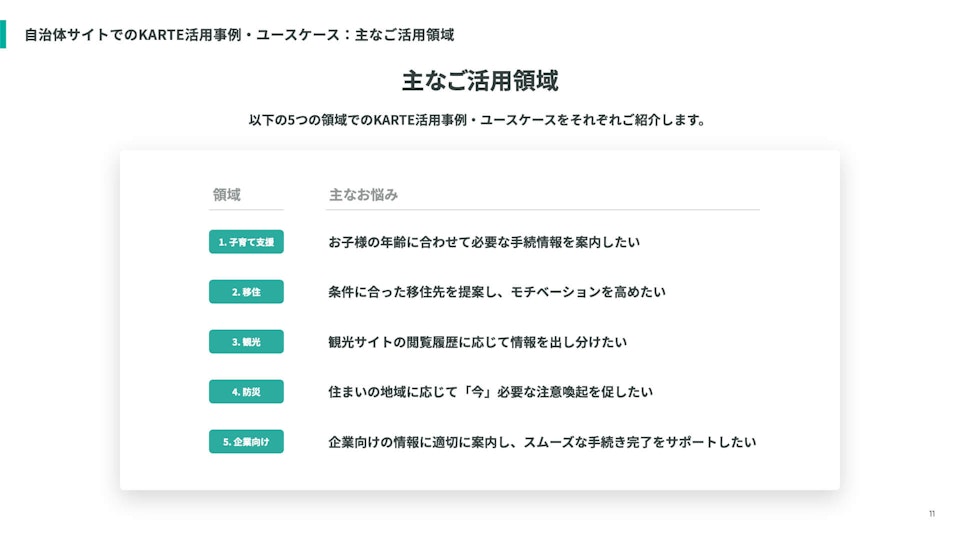Click the 5. 企業向け badge
960x540 pixels.
[246, 442]
